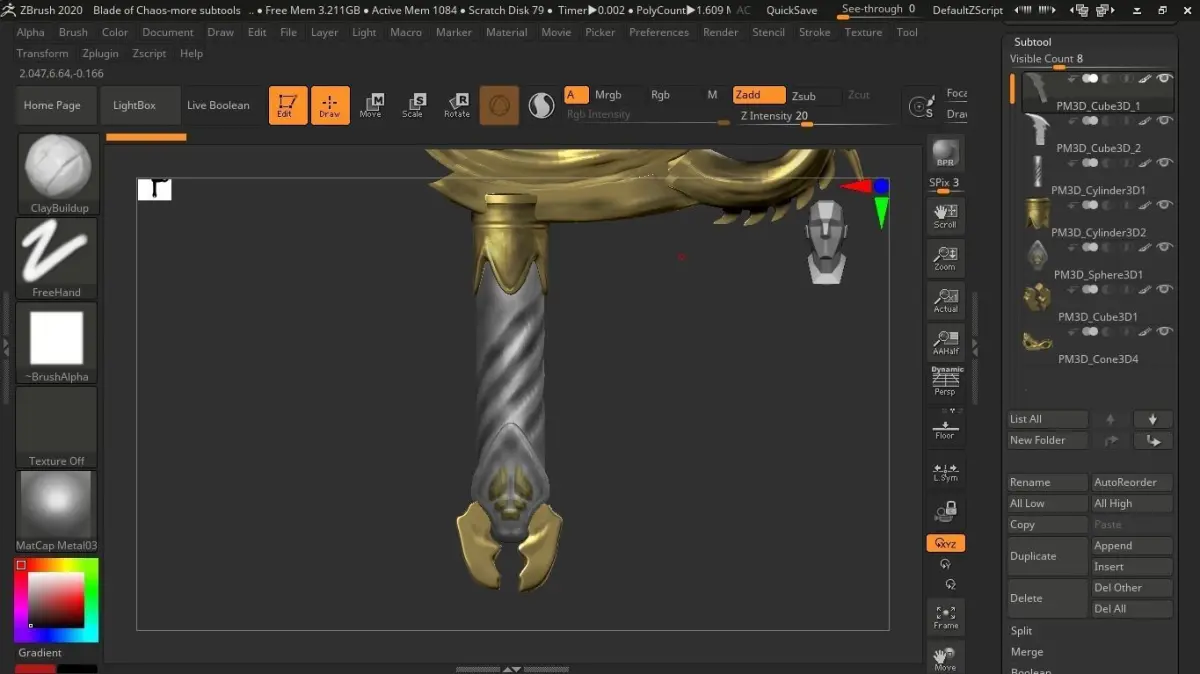1200x674 pixels.
Task: Click the Scroll canvas icon
Action: pos(944,214)
